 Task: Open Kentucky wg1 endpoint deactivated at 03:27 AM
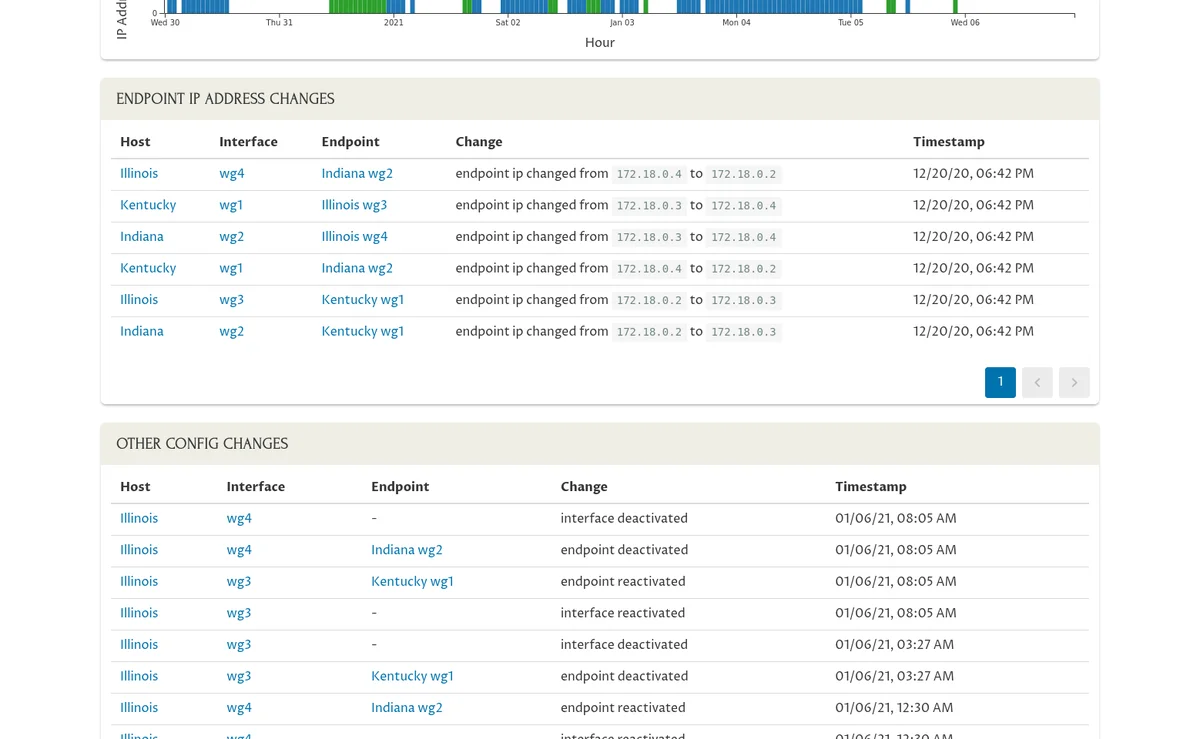click(x=412, y=677)
